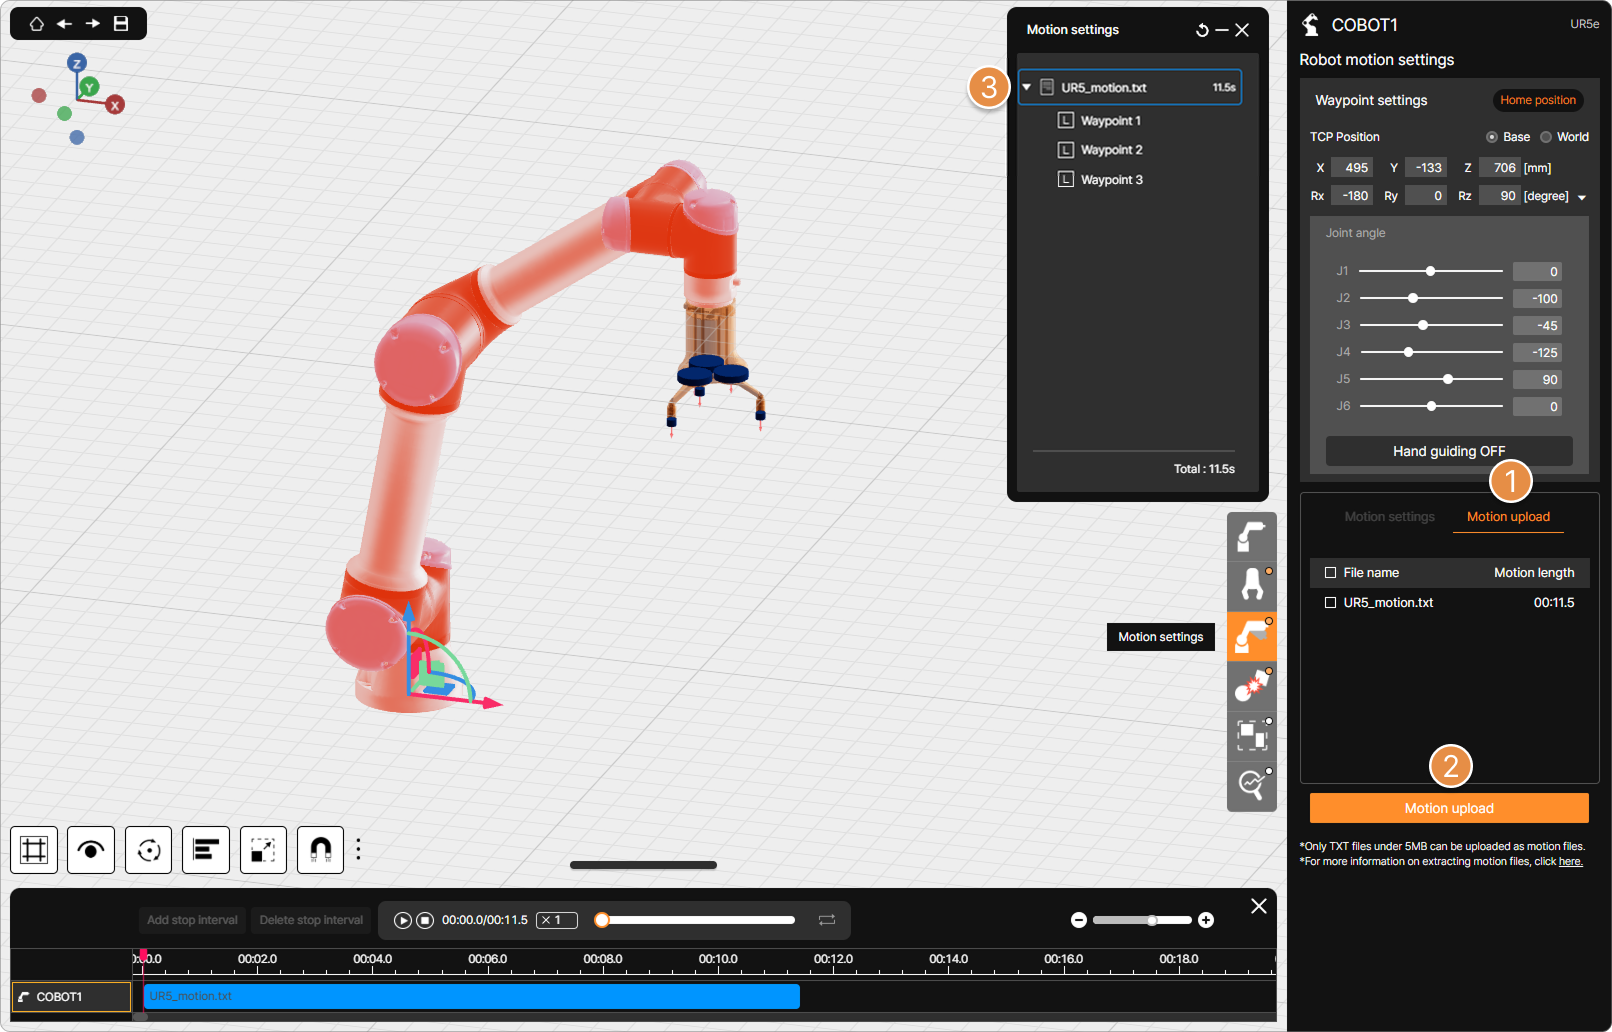1612x1032 pixels.
Task: Click Add stop interval button
Action: (x=192, y=920)
